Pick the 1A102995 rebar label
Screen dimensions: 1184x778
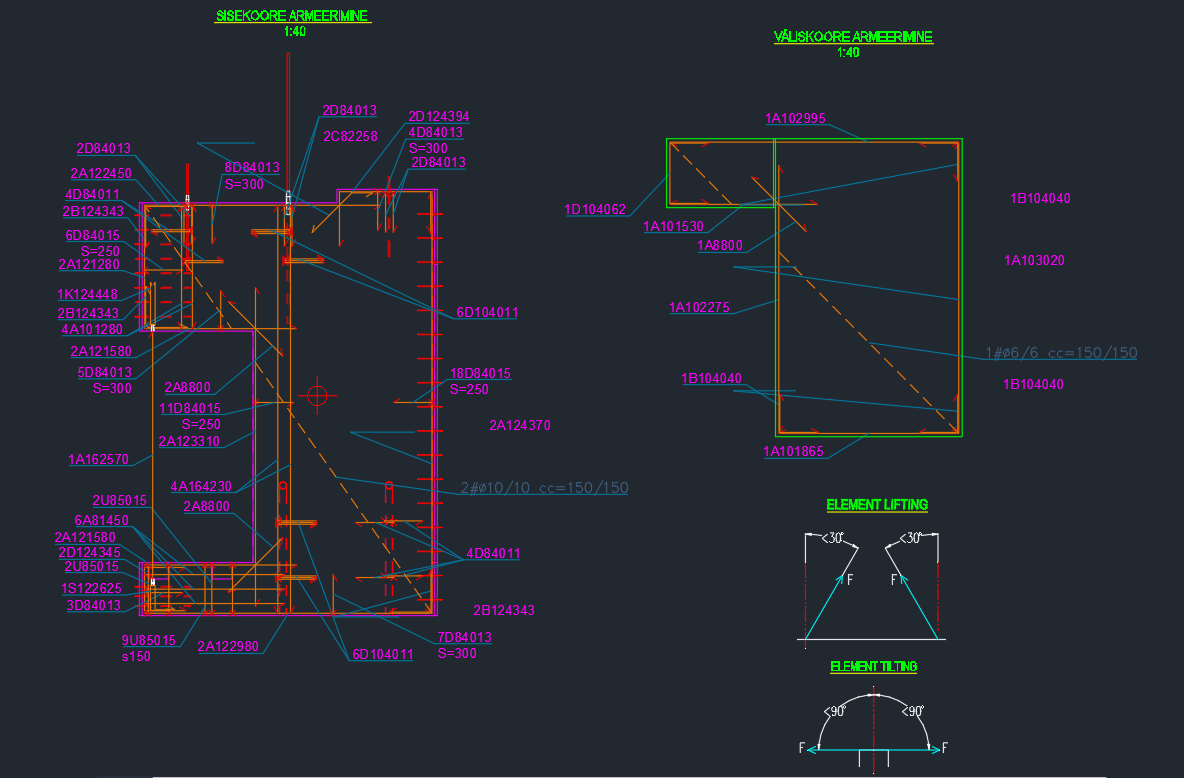[795, 119]
